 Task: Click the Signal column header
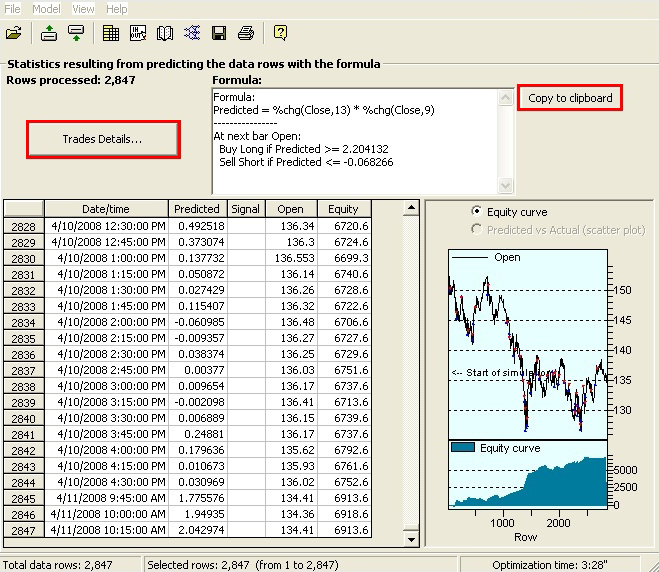click(x=246, y=209)
